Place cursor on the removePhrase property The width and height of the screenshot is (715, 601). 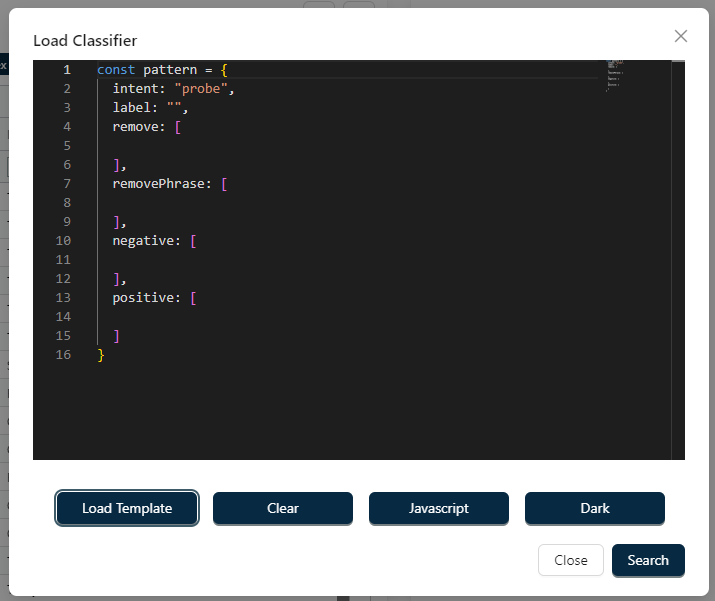point(158,184)
